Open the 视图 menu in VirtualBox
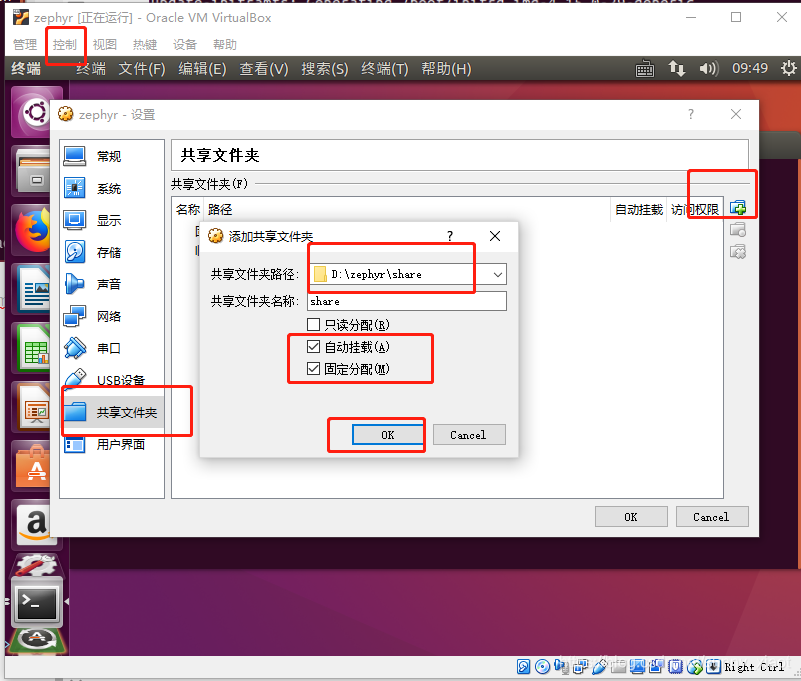This screenshot has width=801, height=681. (x=105, y=44)
